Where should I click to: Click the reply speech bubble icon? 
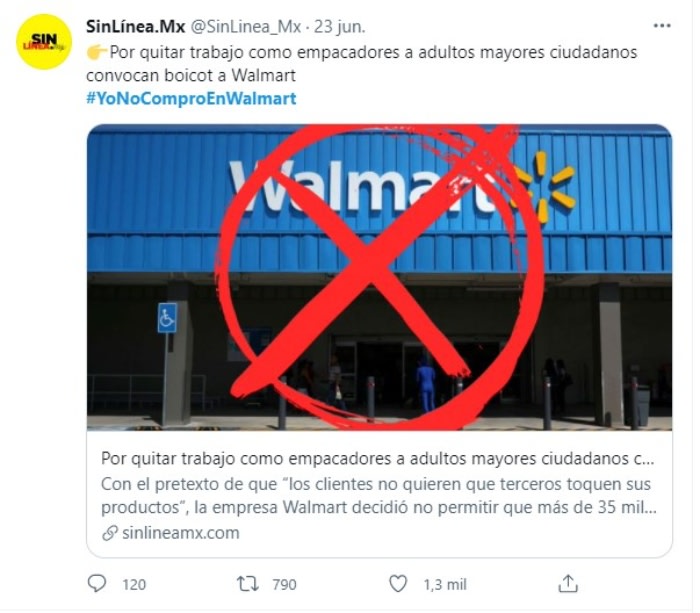pos(97,583)
